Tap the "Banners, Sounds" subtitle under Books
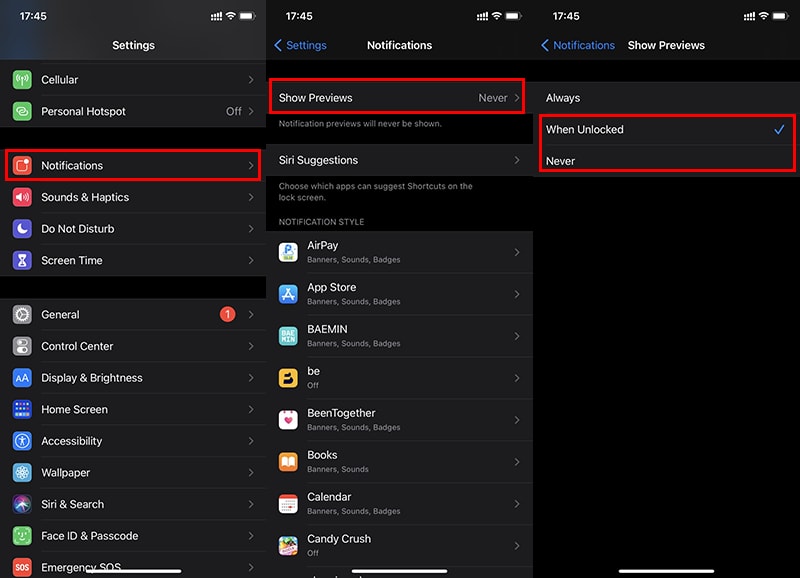 (338, 469)
